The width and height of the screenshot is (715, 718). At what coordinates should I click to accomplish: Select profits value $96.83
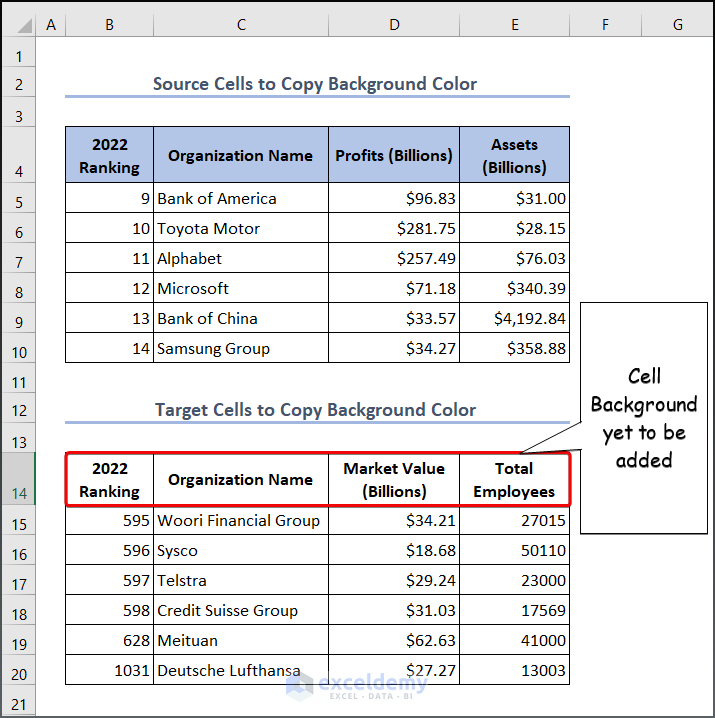[394, 198]
